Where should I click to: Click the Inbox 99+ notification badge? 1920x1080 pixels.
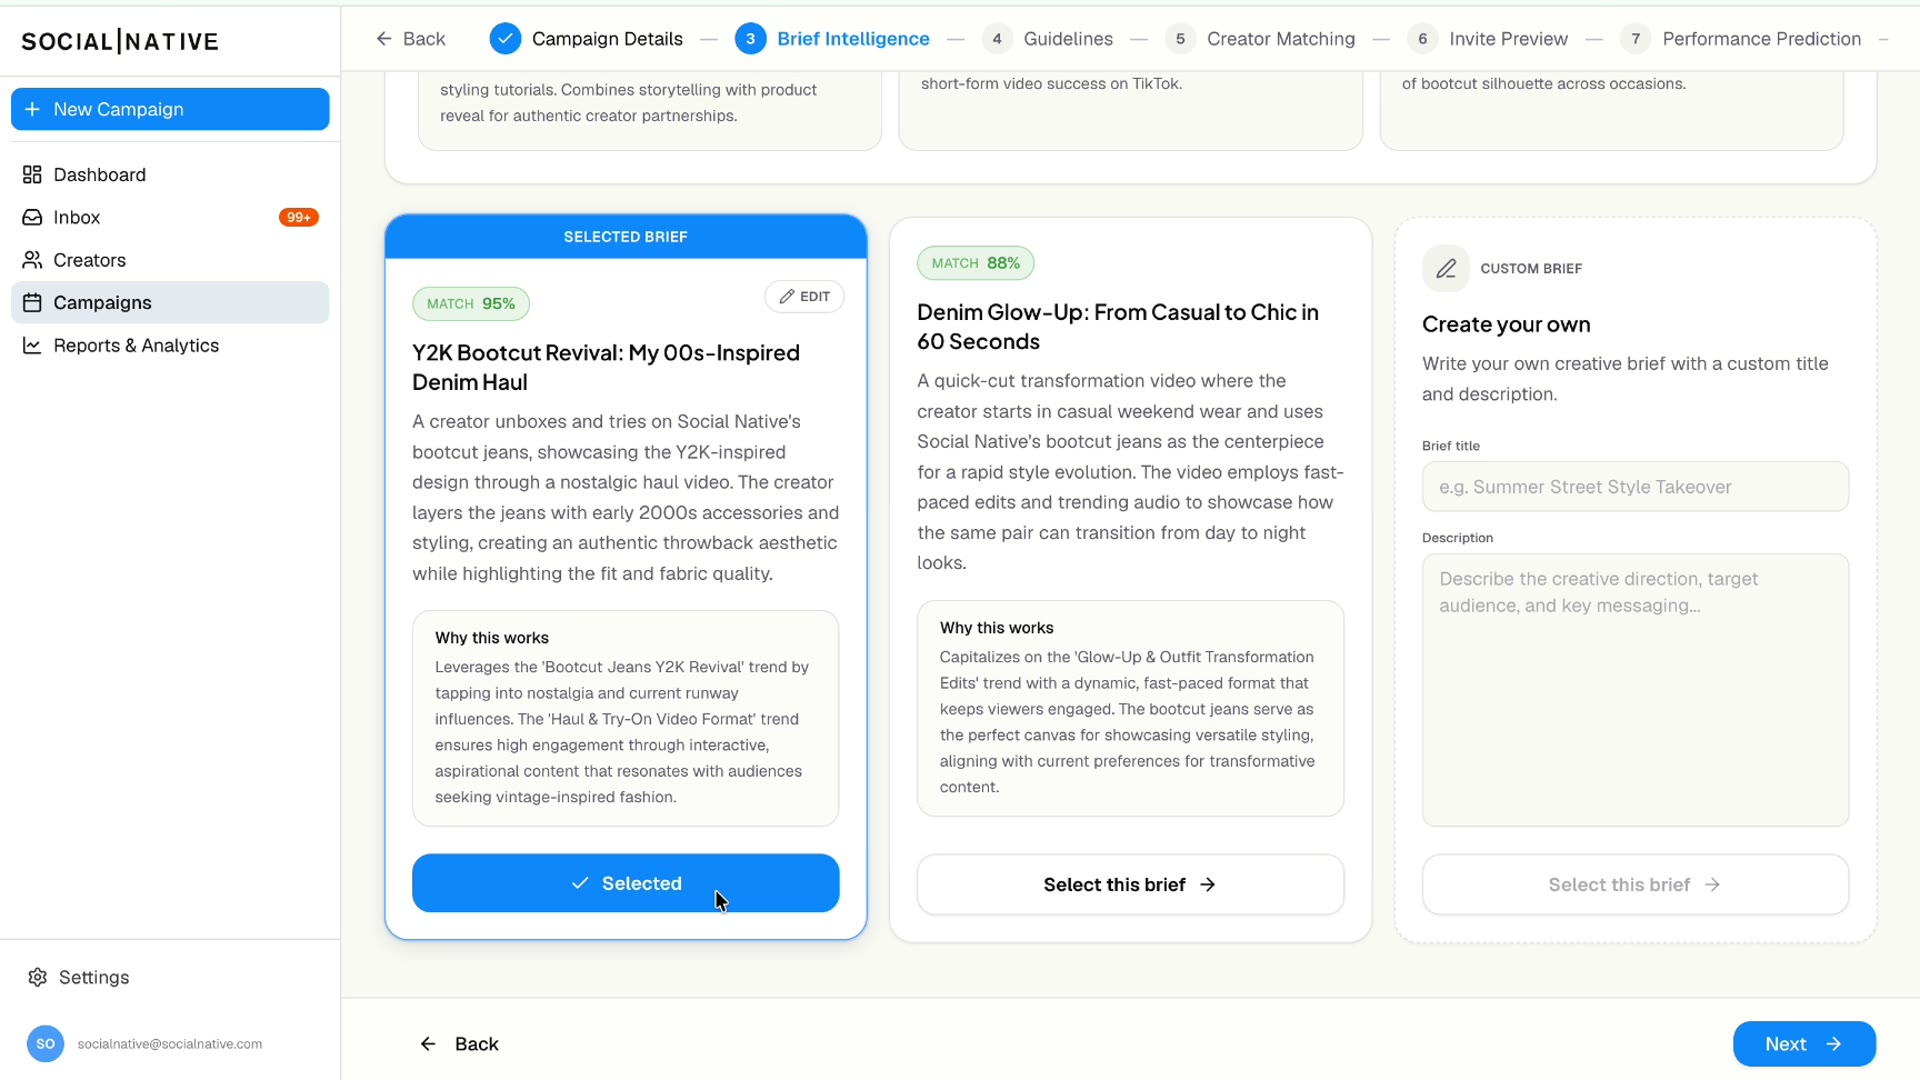click(298, 217)
